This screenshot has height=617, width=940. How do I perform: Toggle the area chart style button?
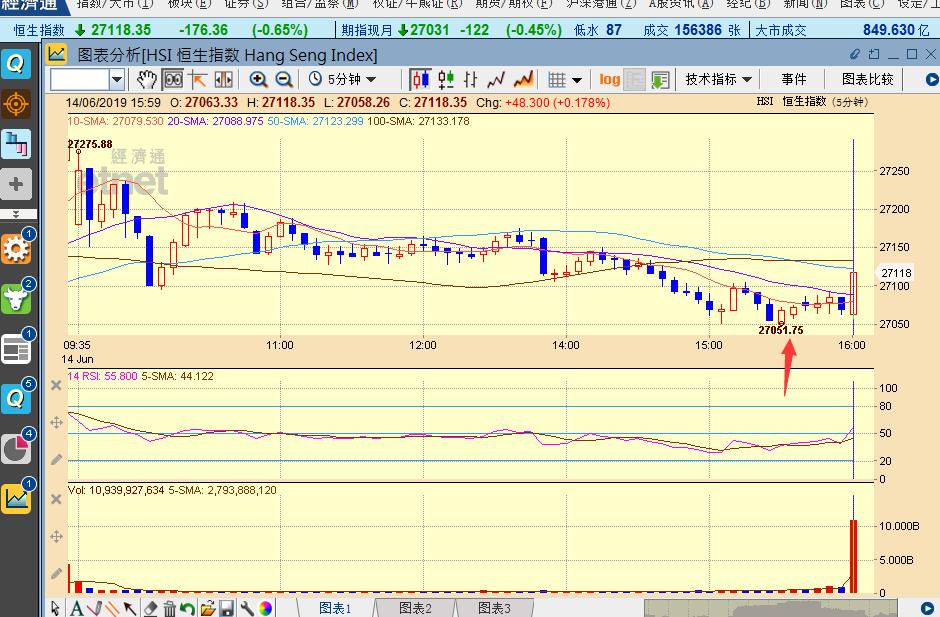(519, 79)
